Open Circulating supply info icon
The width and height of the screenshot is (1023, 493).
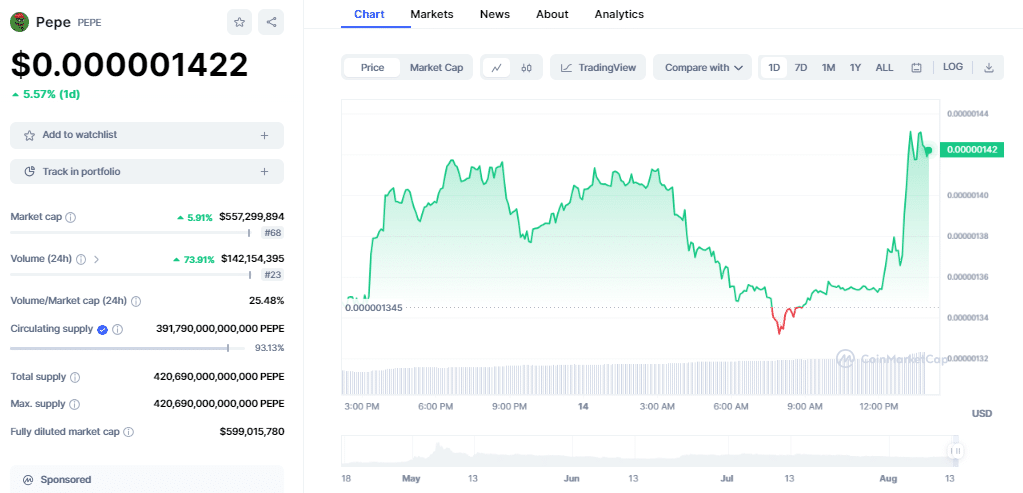tap(117, 330)
